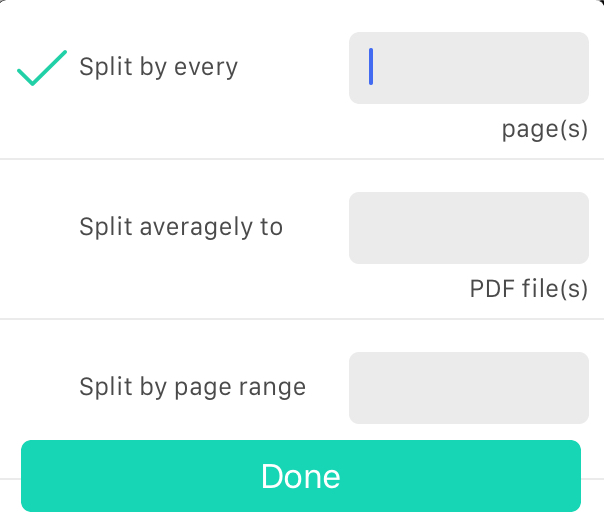
Task: Choose the "Split averagely to" option
Action: [x=181, y=227]
